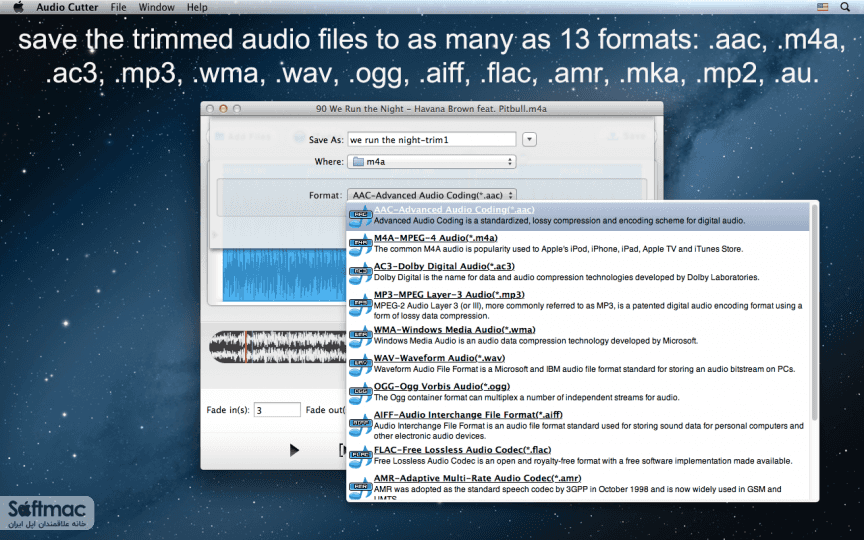Open the Audio Cutter menu
Image resolution: width=864 pixels, height=540 pixels.
point(67,7)
